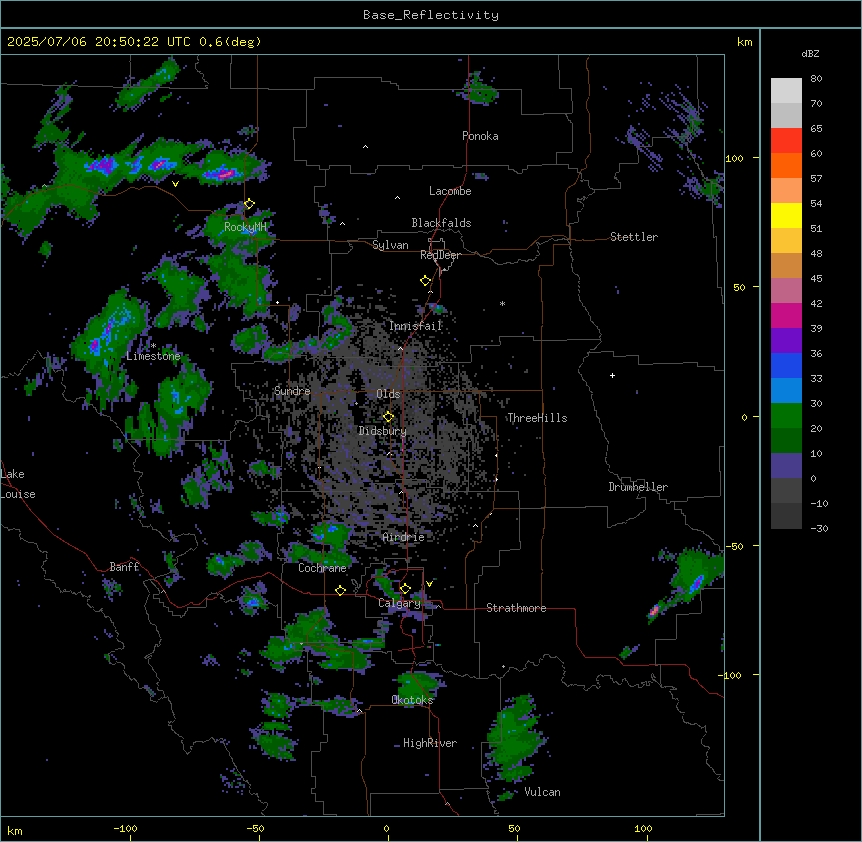Click the ThreeHills label
Screen dimensions: 862x842
(x=537, y=418)
